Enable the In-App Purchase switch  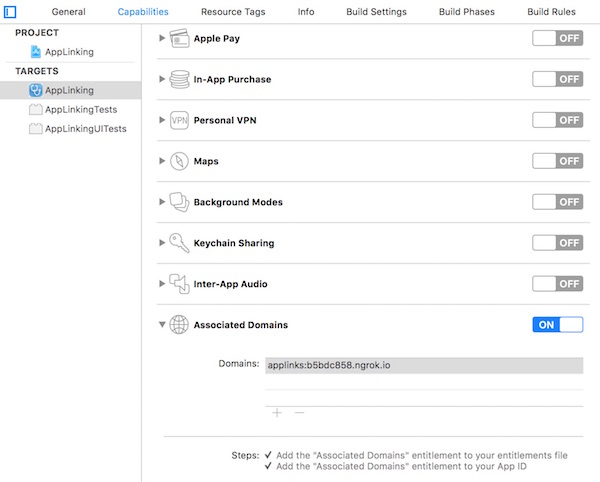click(x=558, y=79)
